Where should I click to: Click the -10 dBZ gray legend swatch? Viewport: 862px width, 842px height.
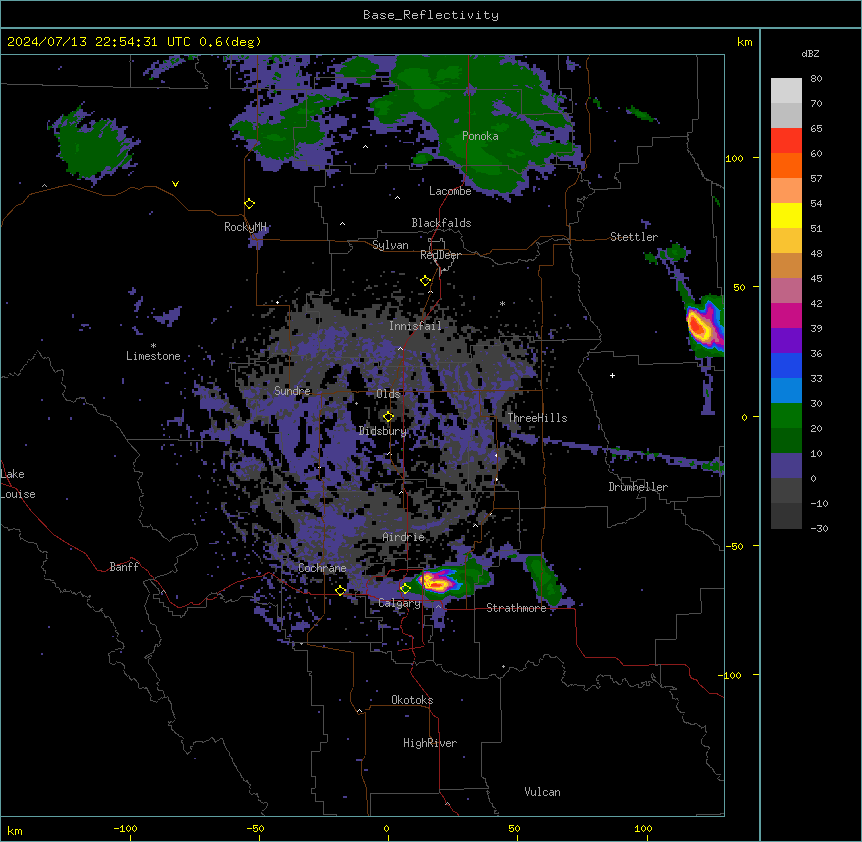tap(786, 491)
